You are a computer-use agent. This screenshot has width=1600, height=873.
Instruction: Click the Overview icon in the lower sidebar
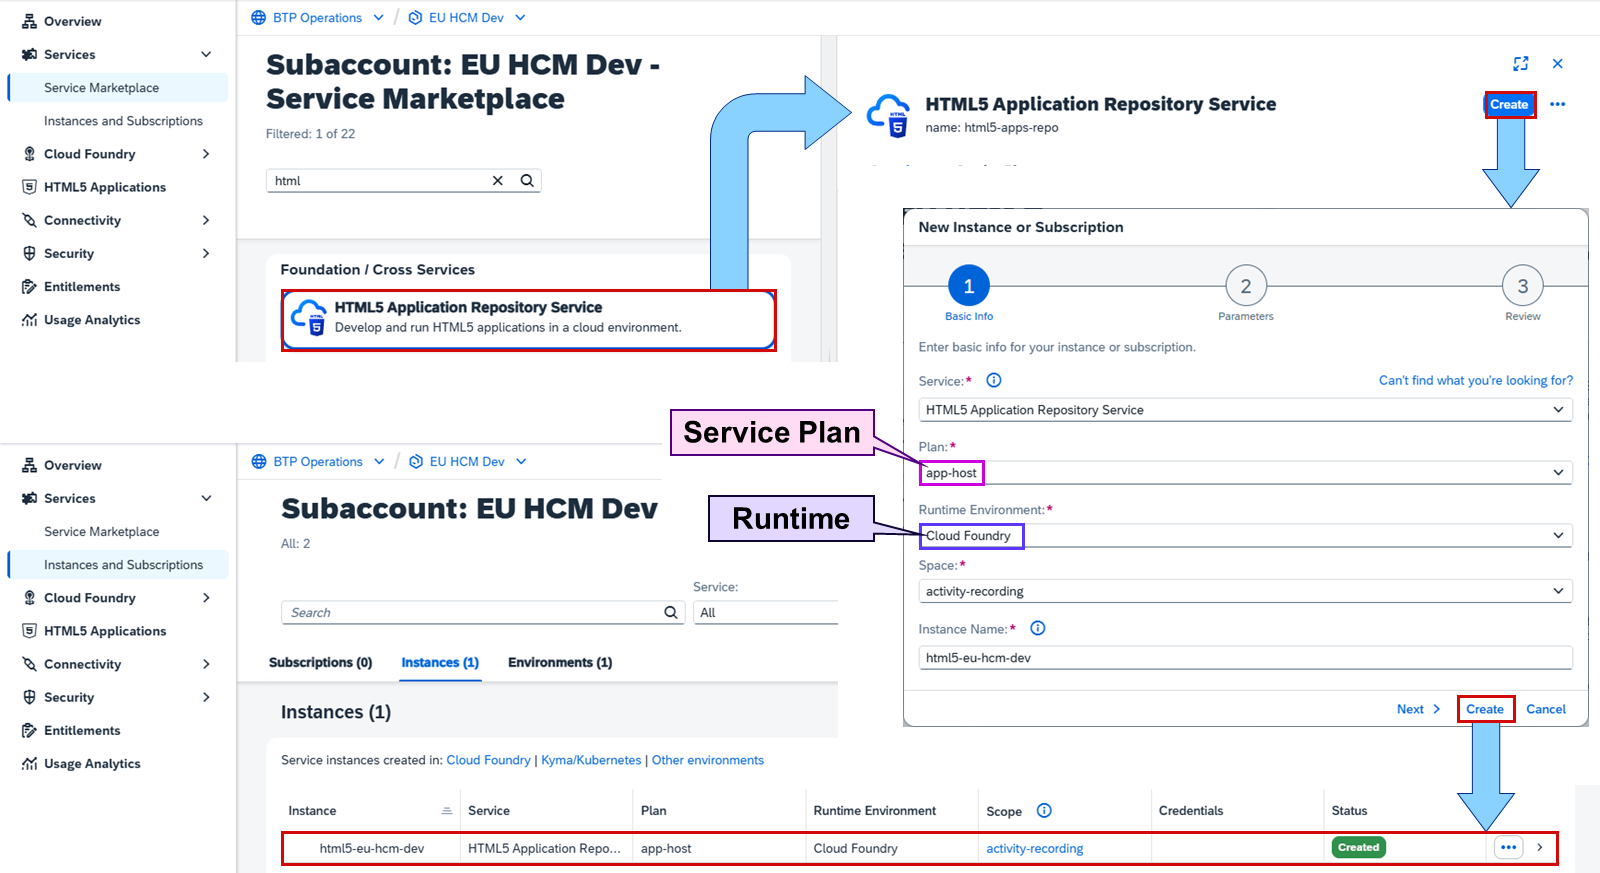tap(29, 465)
